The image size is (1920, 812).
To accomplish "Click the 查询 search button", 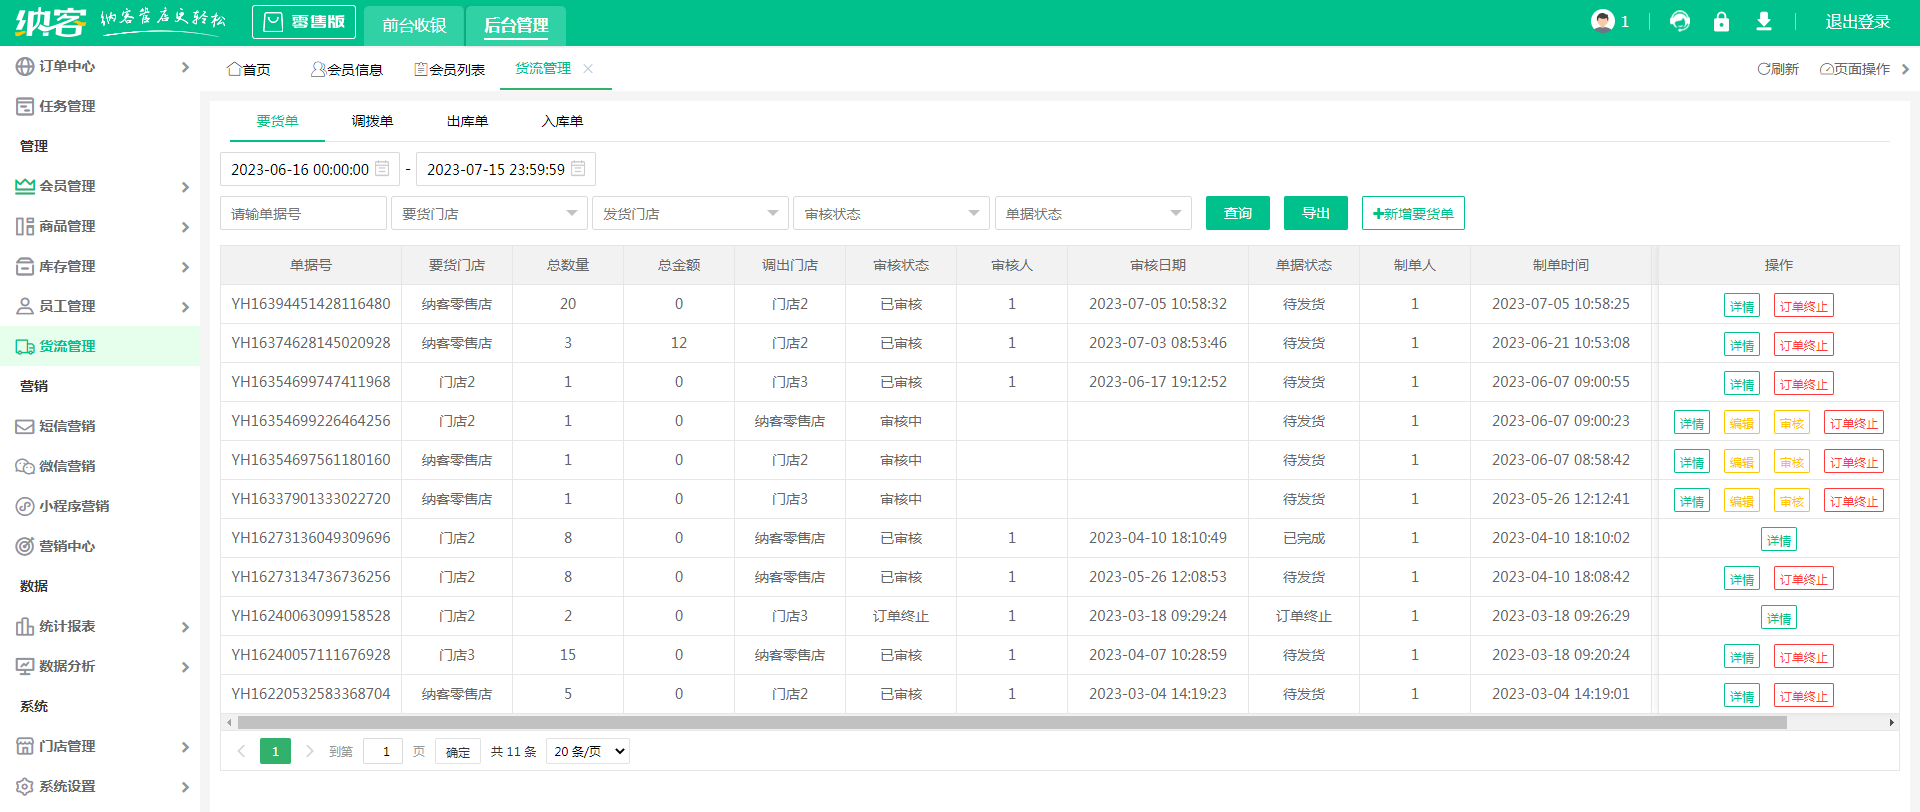I will click(1238, 213).
